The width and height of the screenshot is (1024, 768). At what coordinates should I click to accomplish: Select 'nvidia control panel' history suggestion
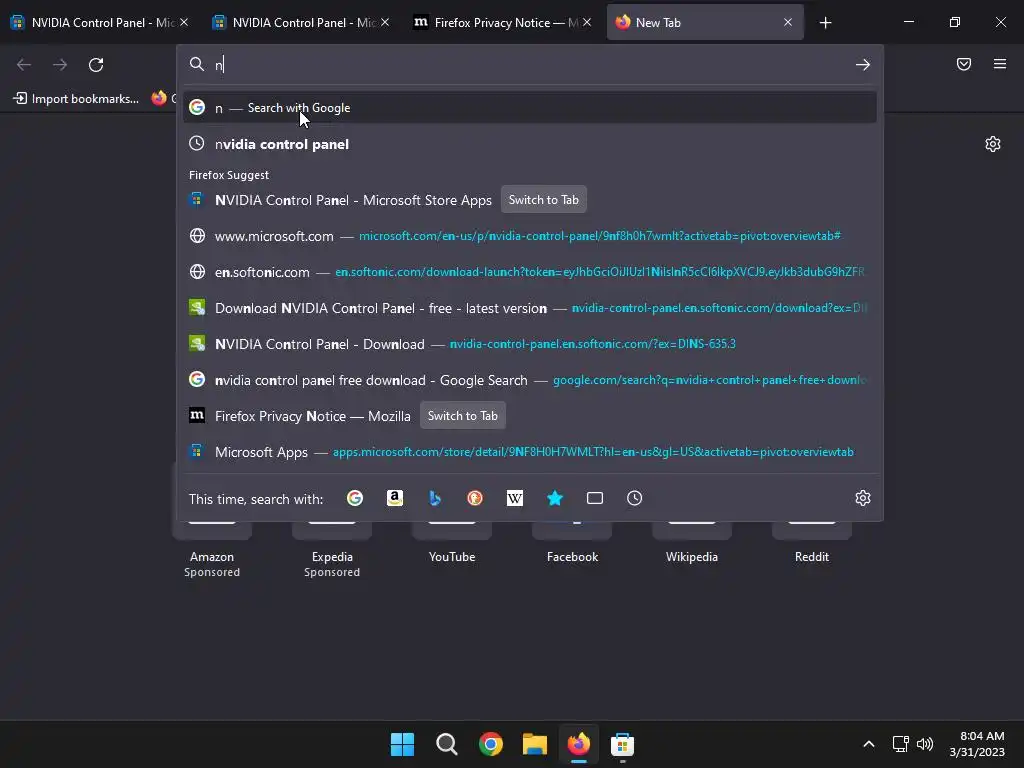tap(530, 144)
